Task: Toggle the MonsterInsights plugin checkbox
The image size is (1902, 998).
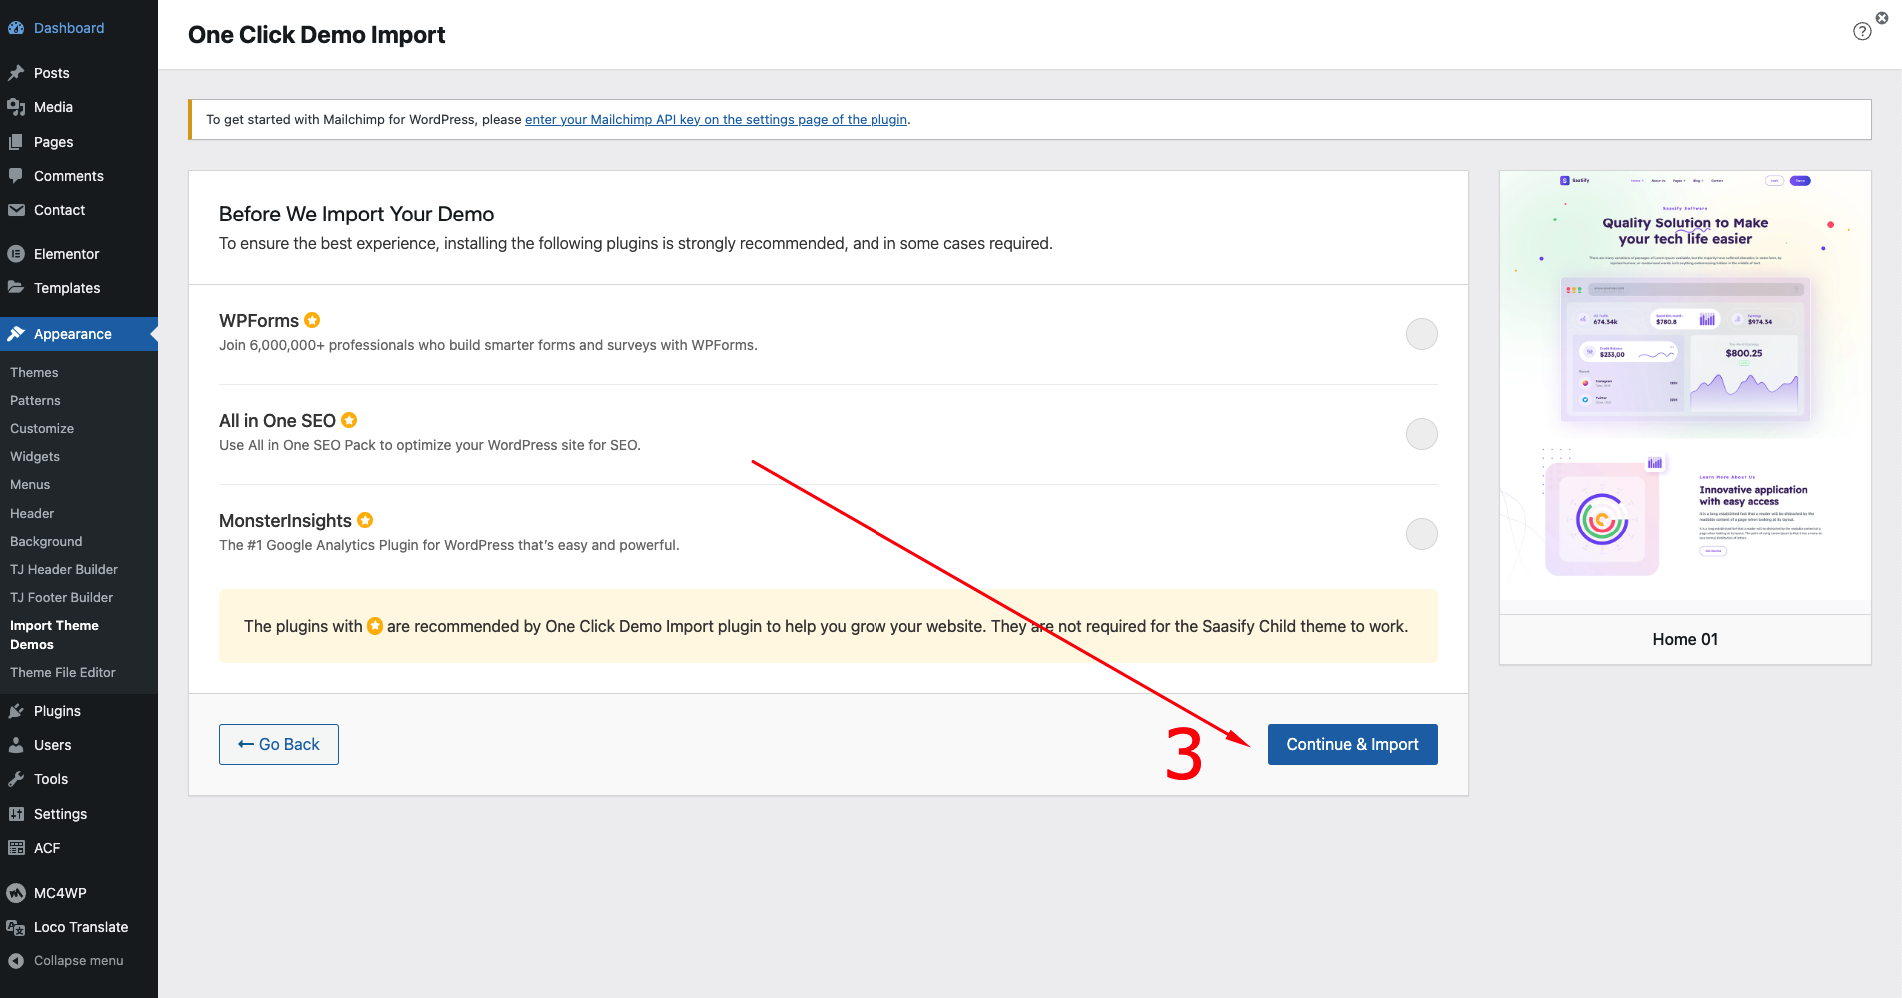Action: (x=1421, y=534)
